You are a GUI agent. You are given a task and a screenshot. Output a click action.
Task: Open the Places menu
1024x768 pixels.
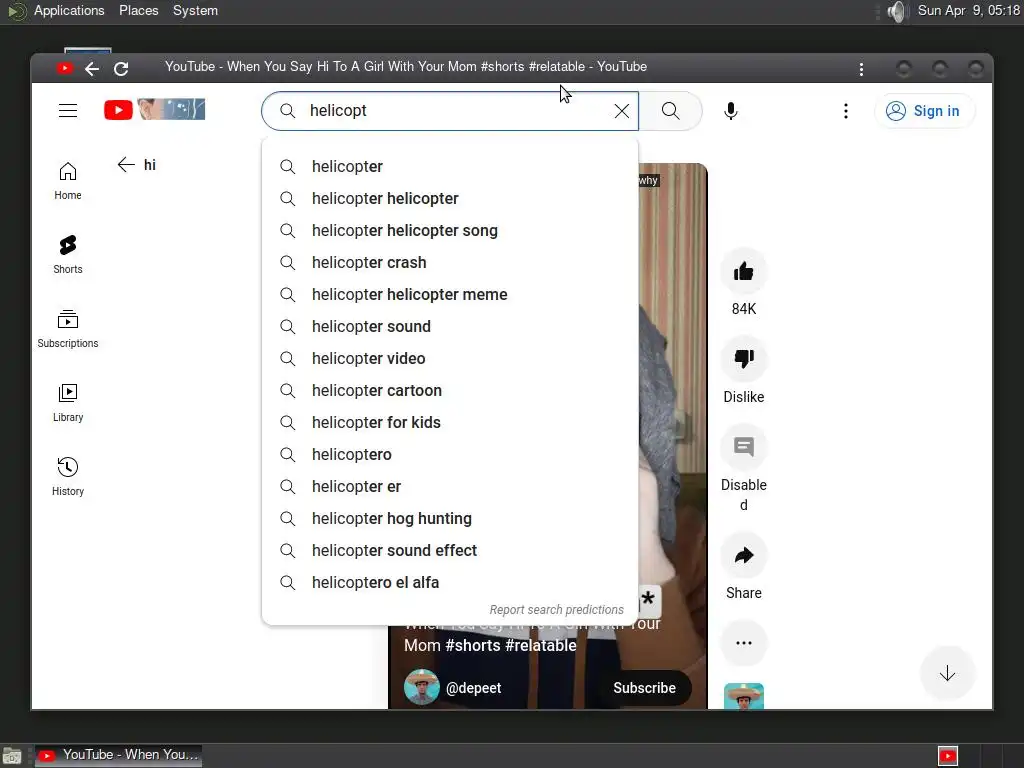click(x=138, y=10)
